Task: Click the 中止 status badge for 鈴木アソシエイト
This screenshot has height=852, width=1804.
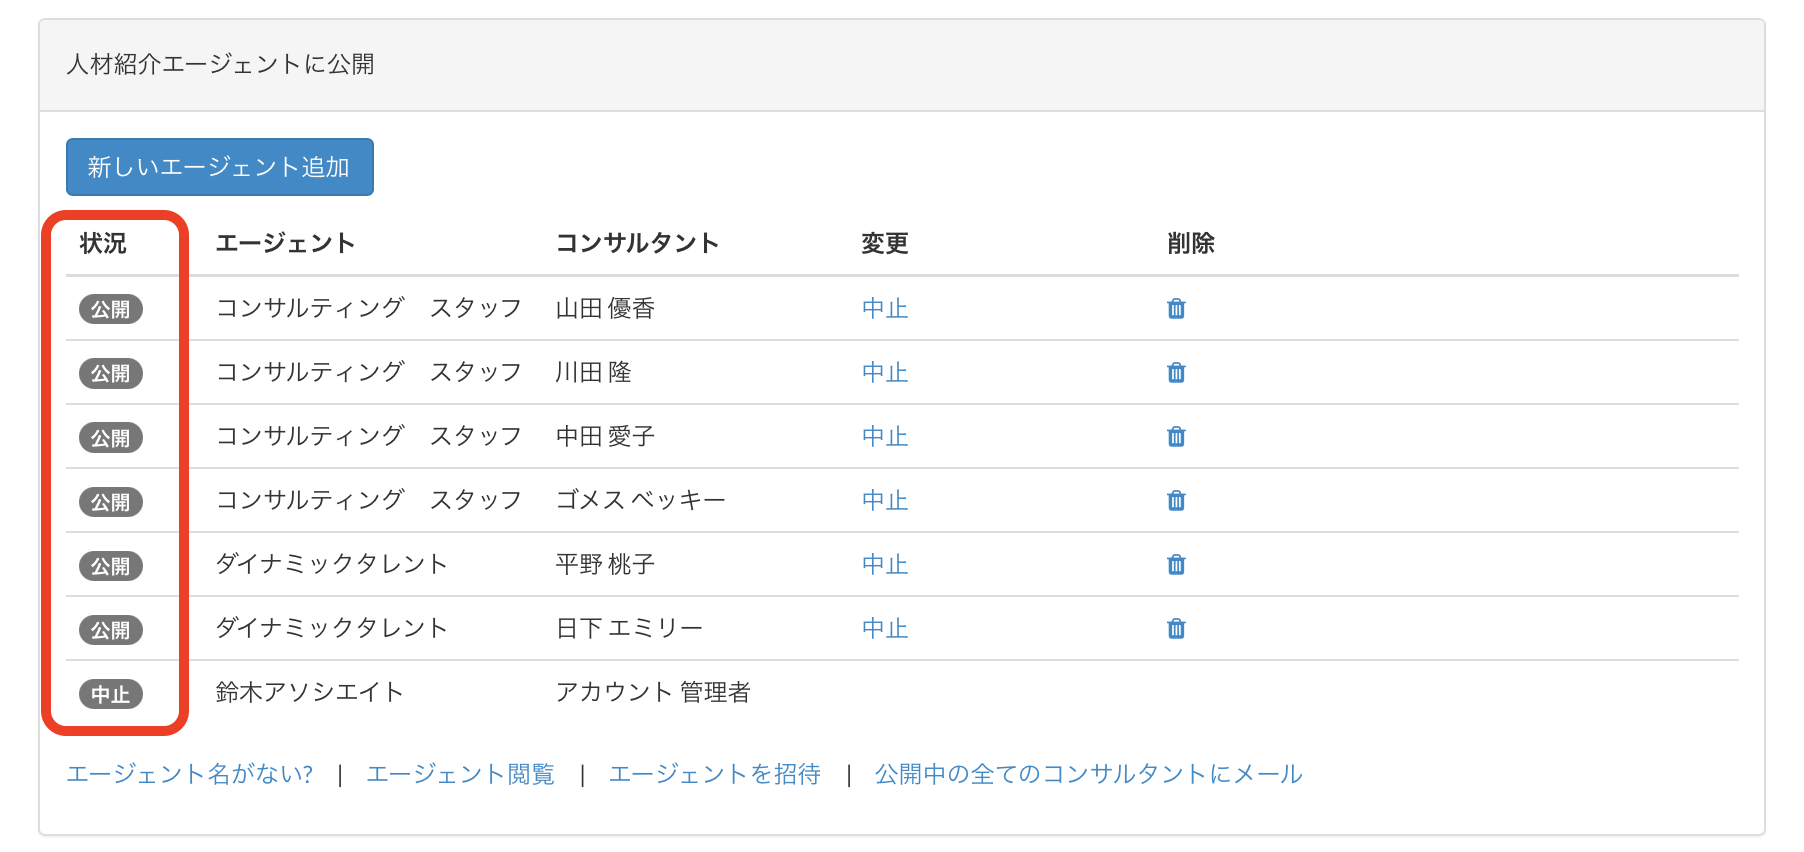Action: click(x=110, y=694)
